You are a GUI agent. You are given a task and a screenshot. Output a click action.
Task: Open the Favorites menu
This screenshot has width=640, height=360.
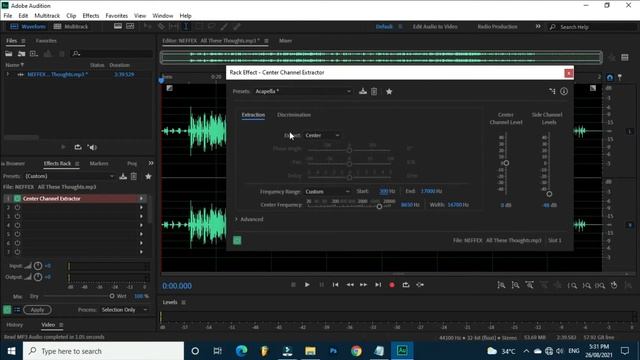[x=116, y=16]
